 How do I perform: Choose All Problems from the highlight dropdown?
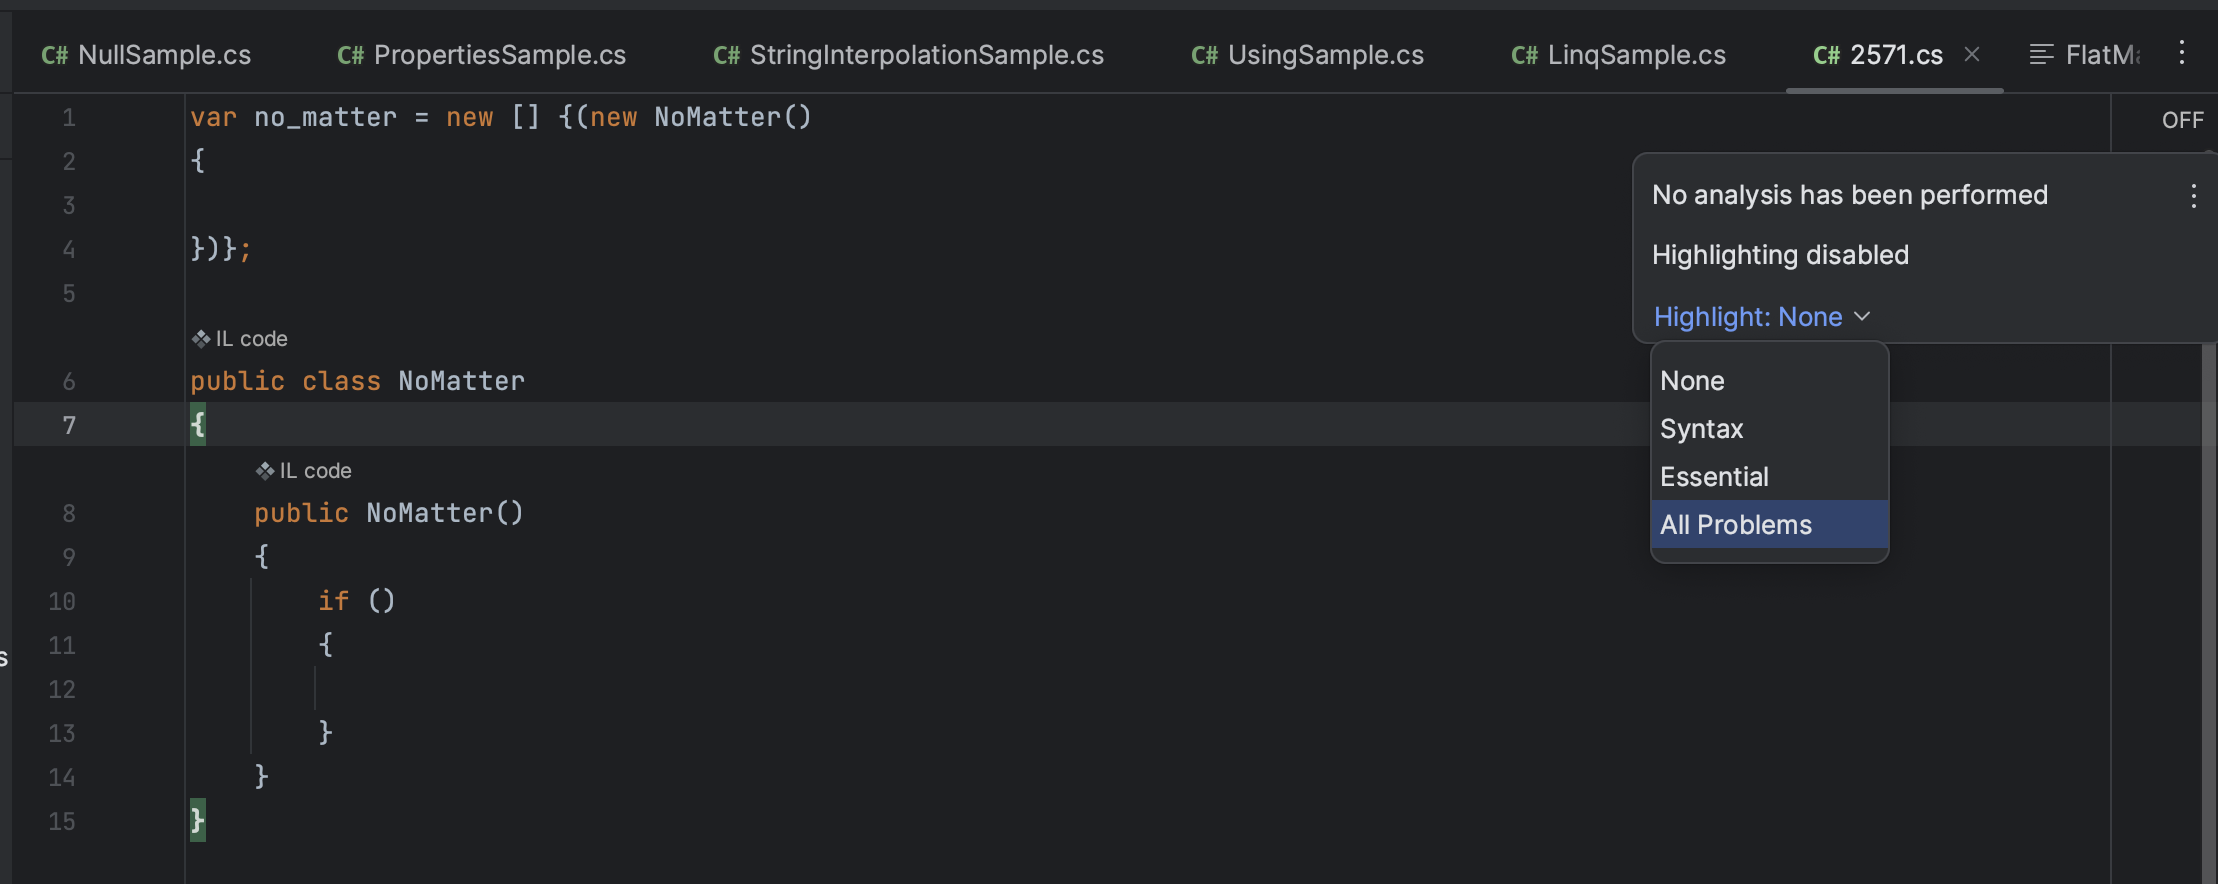[1736, 524]
